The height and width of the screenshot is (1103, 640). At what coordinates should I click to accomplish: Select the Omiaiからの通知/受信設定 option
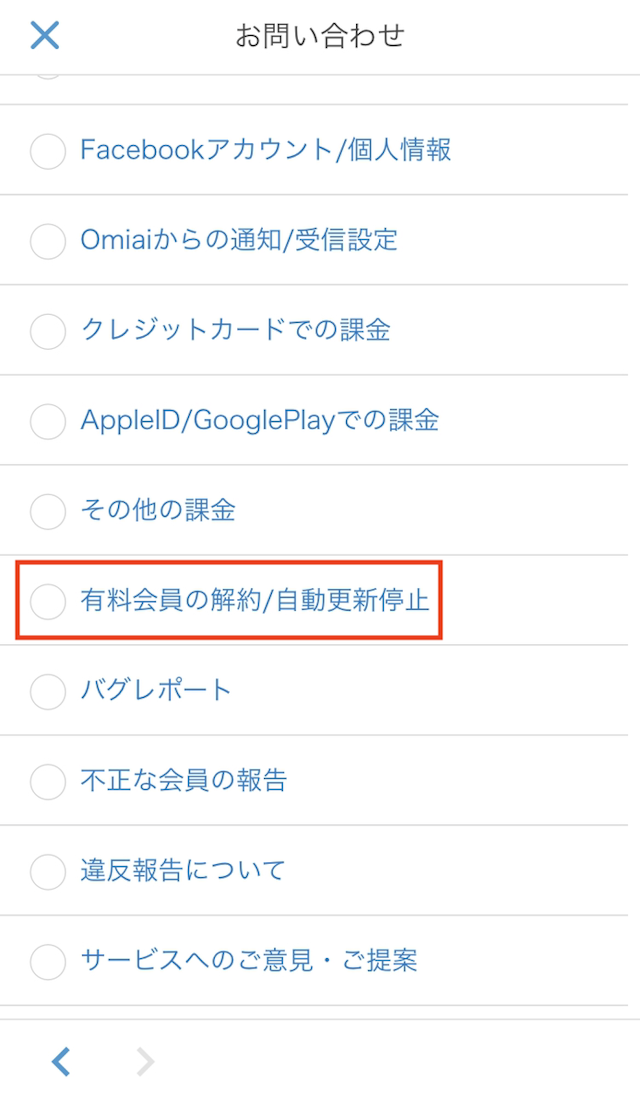47,241
